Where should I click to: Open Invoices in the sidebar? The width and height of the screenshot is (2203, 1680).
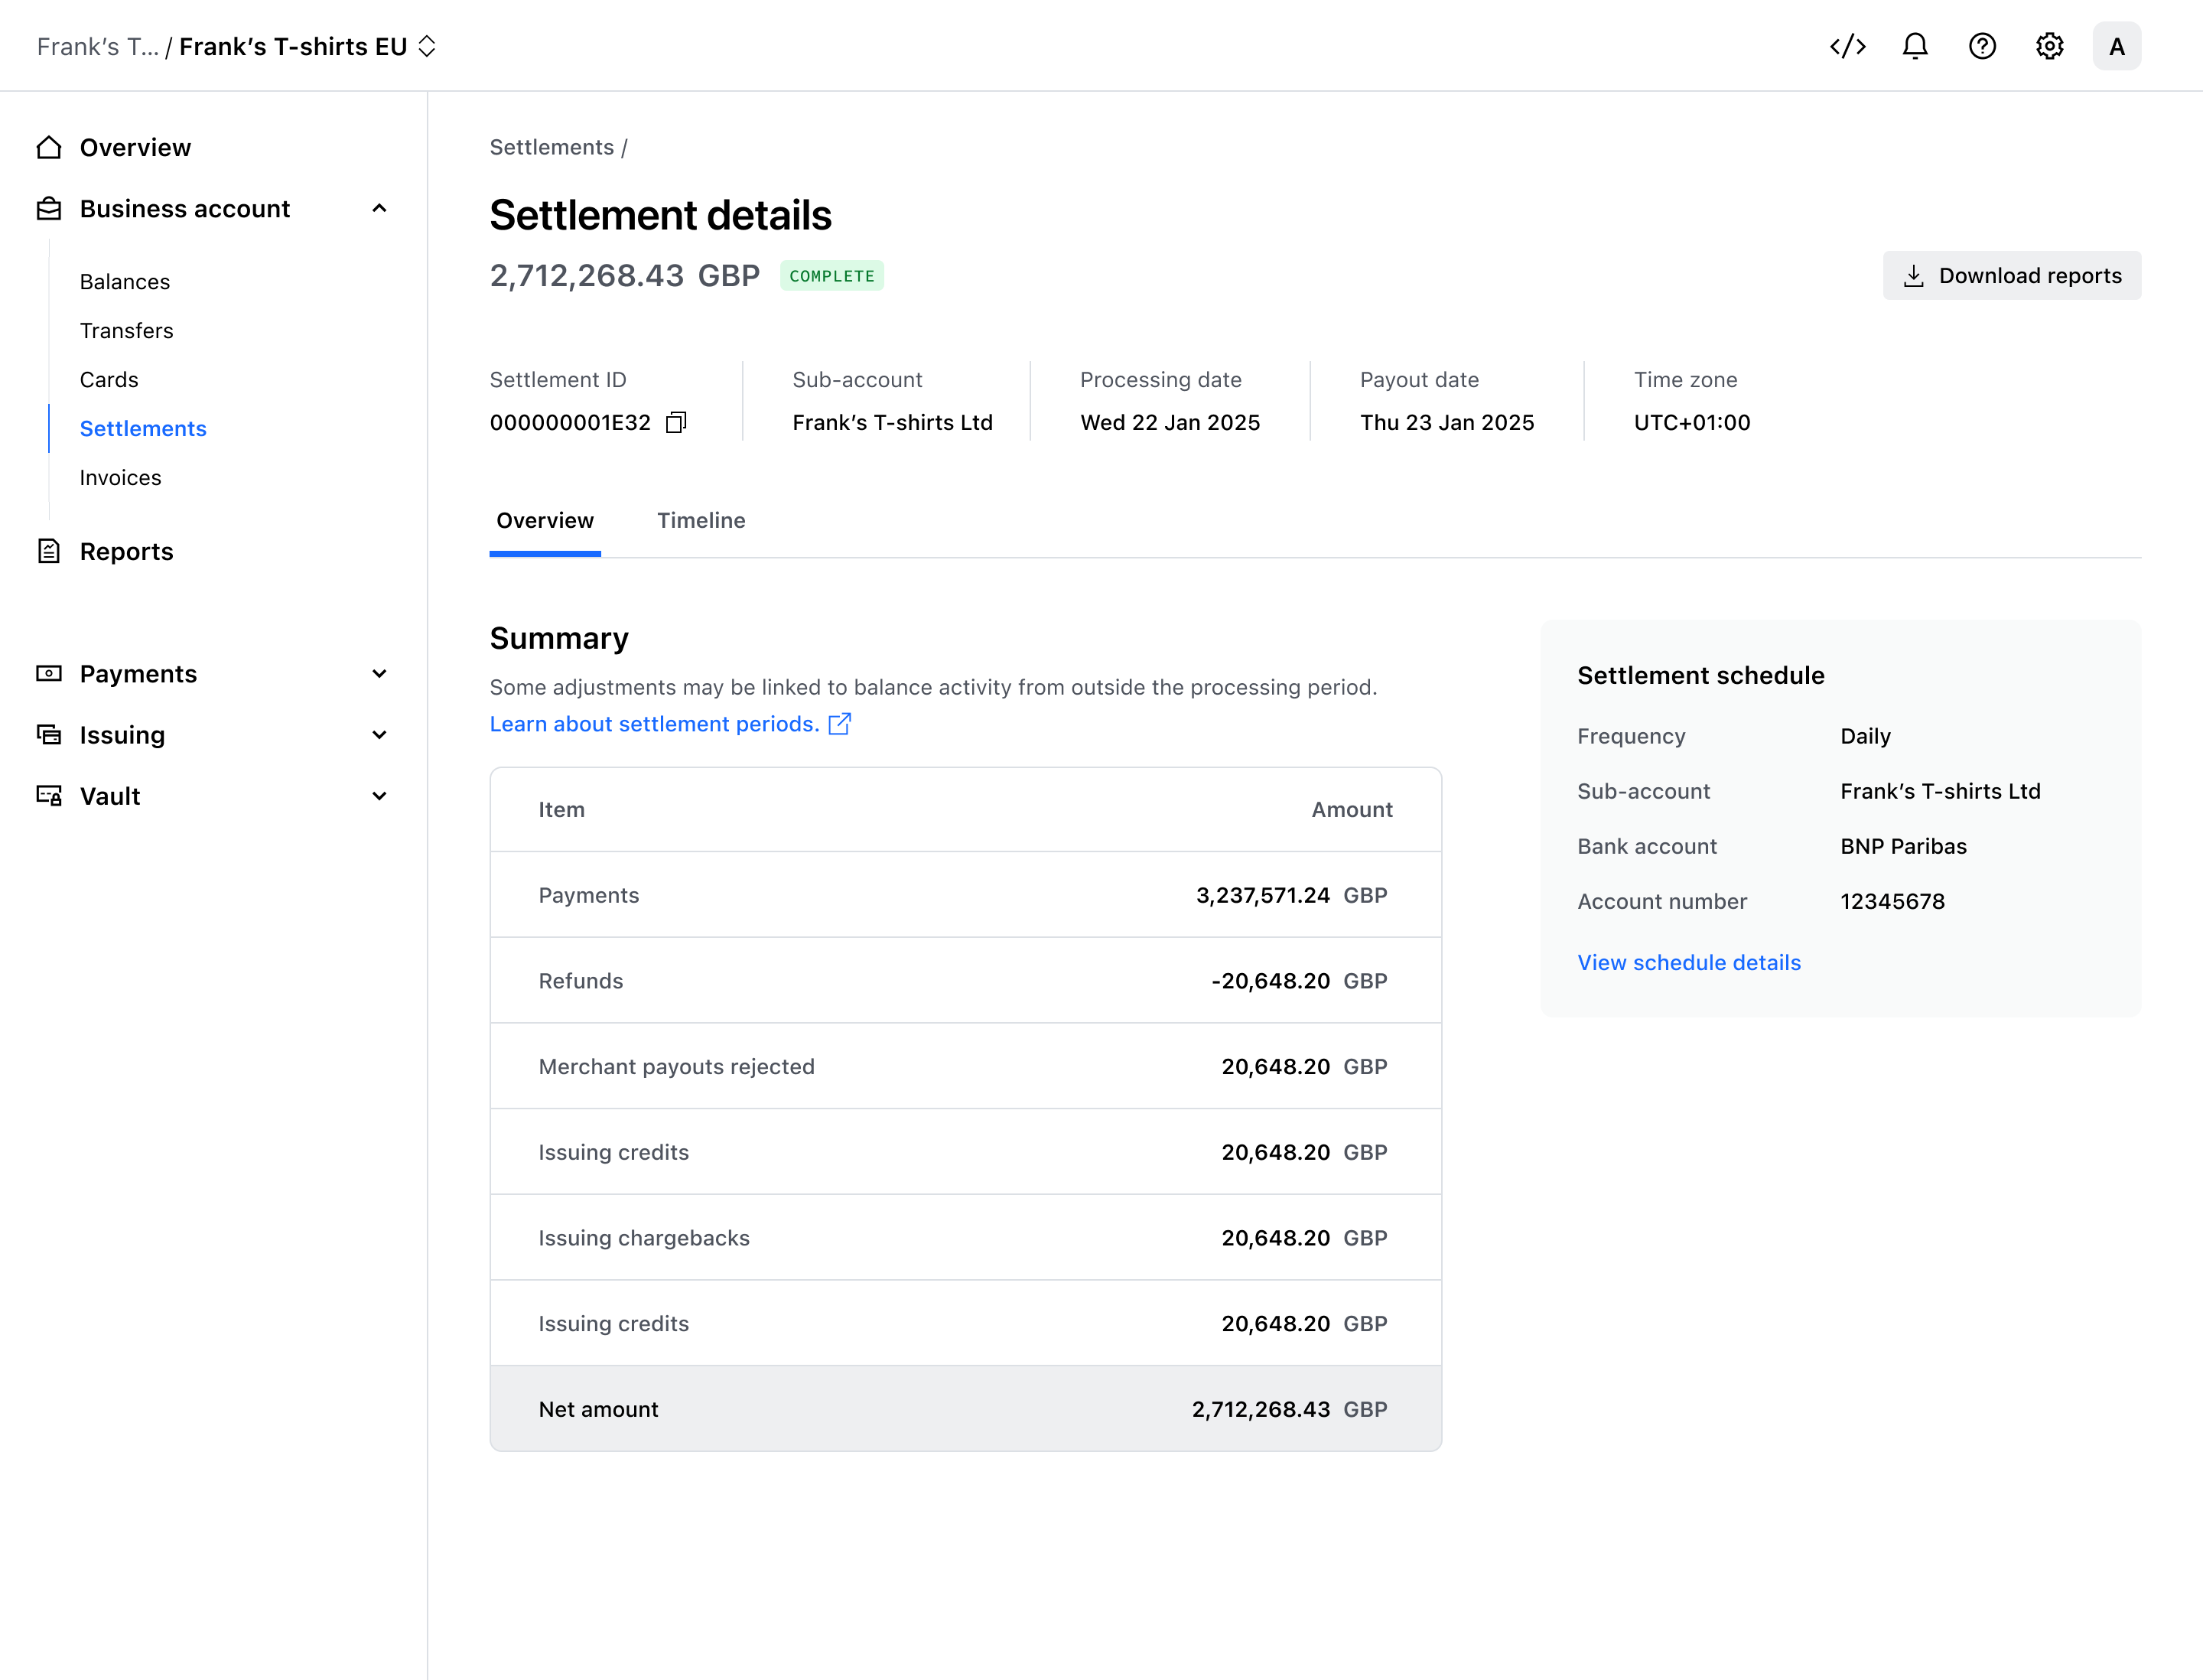120,478
